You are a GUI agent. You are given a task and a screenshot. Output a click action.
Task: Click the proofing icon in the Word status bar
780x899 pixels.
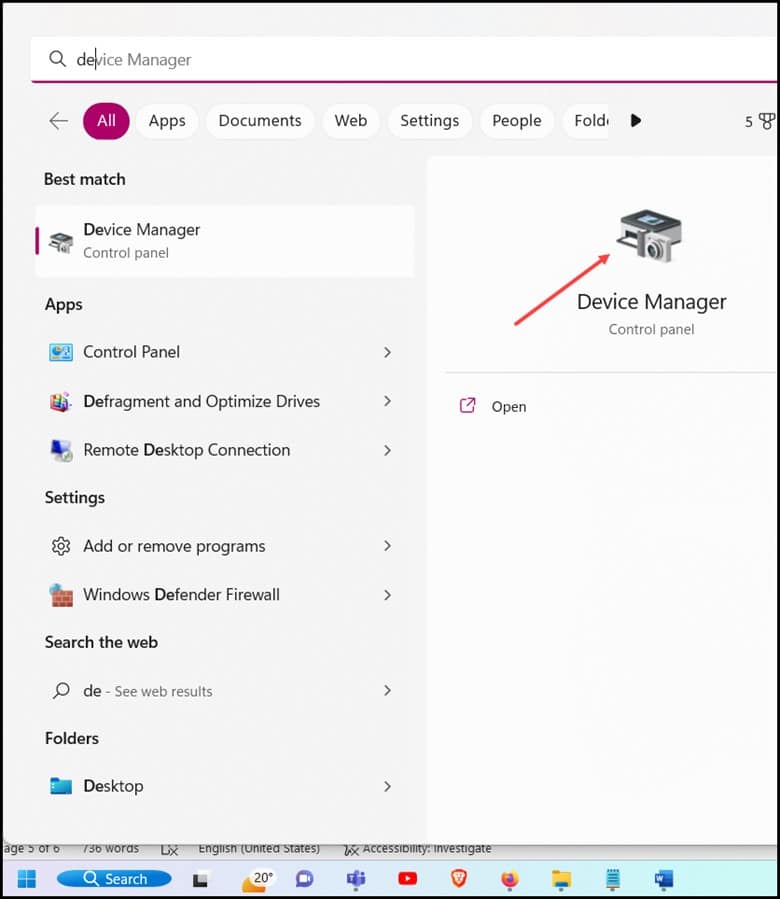[169, 850]
